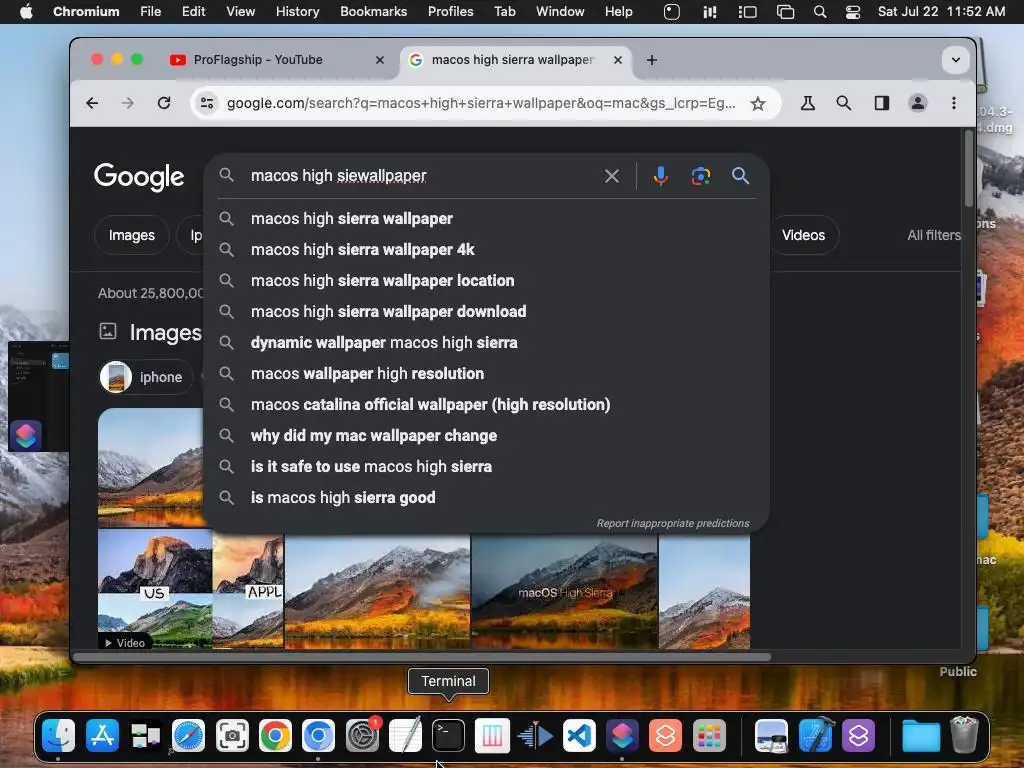Switch to ProFlagship - YouTube tab

(276, 60)
